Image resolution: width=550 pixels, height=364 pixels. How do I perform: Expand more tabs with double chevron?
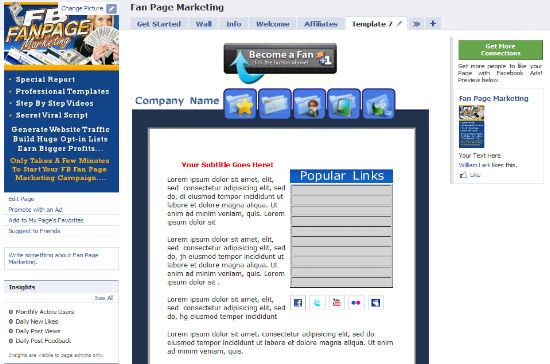(416, 24)
